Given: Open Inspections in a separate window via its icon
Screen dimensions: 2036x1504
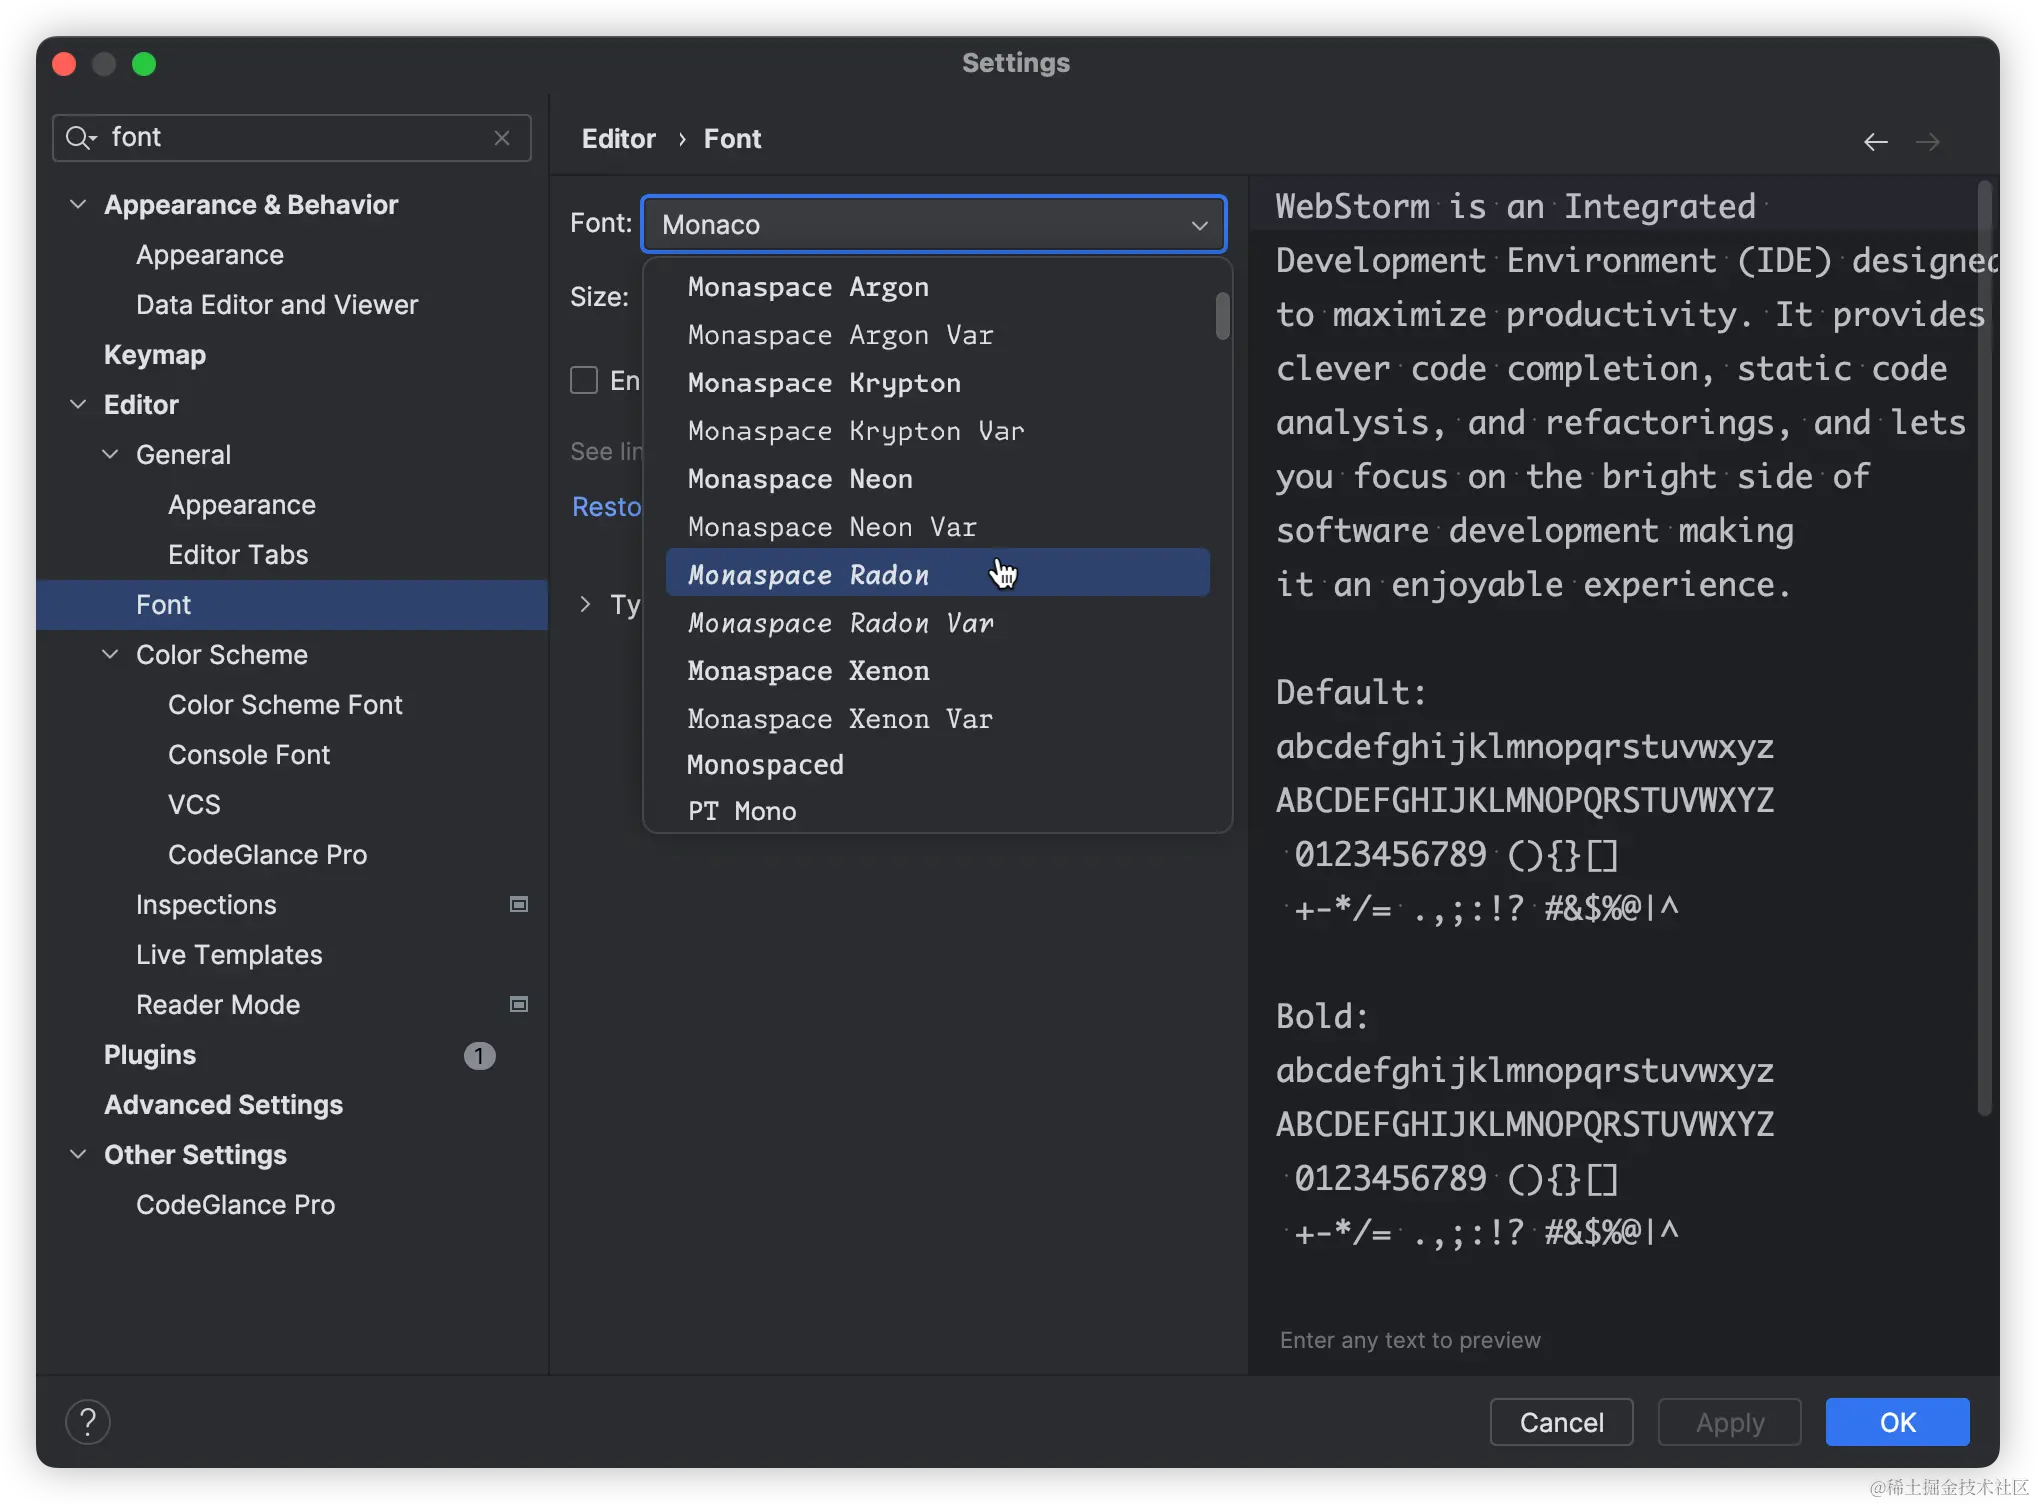Looking at the screenshot, I should point(519,904).
